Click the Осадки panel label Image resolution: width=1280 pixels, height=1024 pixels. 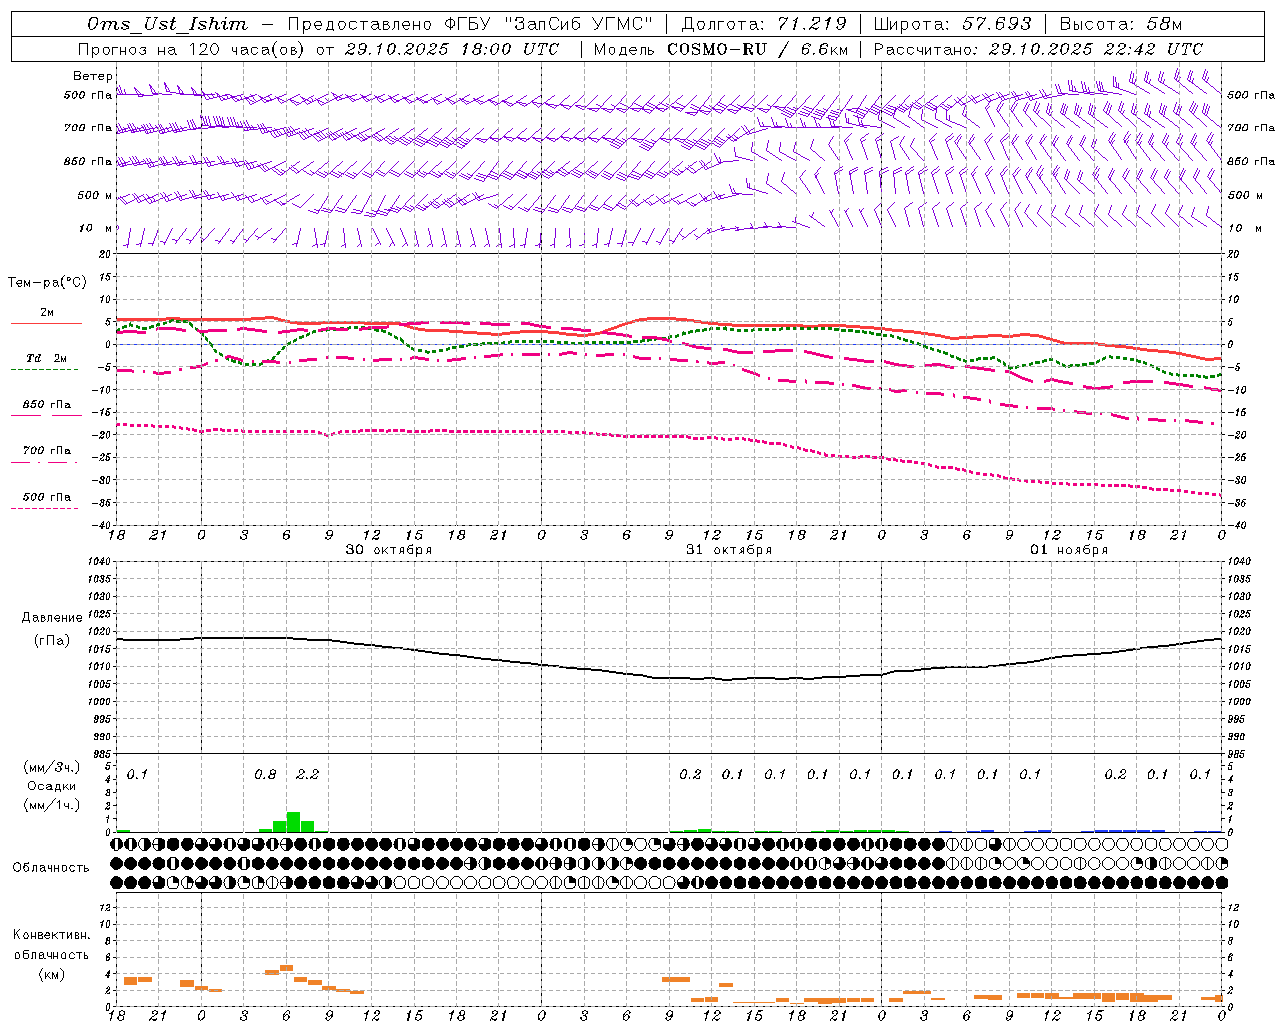(52, 786)
